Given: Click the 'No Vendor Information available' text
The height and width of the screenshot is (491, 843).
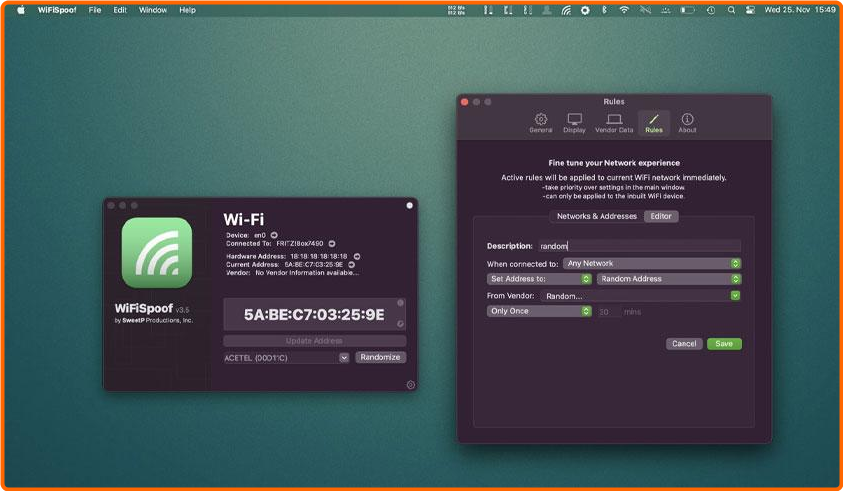Looking at the screenshot, I should tap(307, 273).
